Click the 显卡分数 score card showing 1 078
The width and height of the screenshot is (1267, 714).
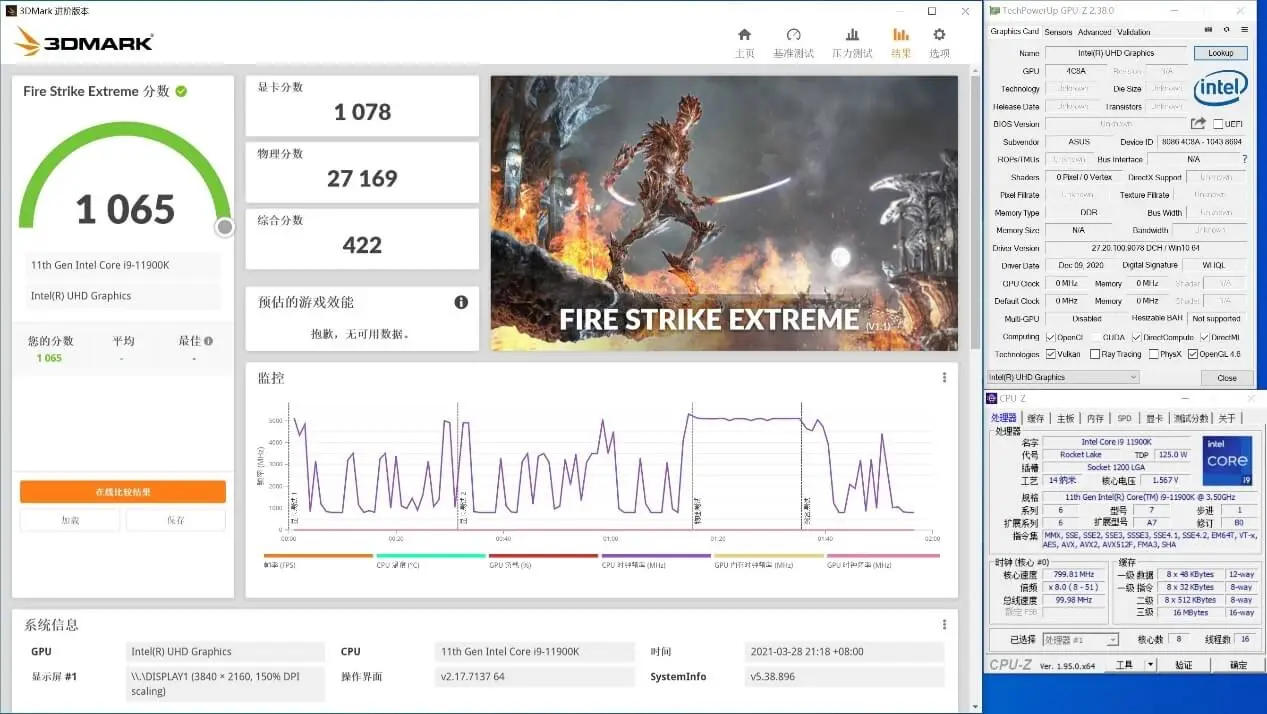pos(362,104)
